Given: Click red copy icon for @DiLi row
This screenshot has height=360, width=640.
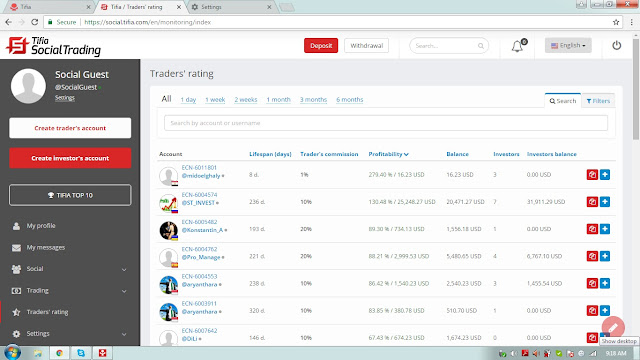Looking at the screenshot, I should (x=592, y=338).
